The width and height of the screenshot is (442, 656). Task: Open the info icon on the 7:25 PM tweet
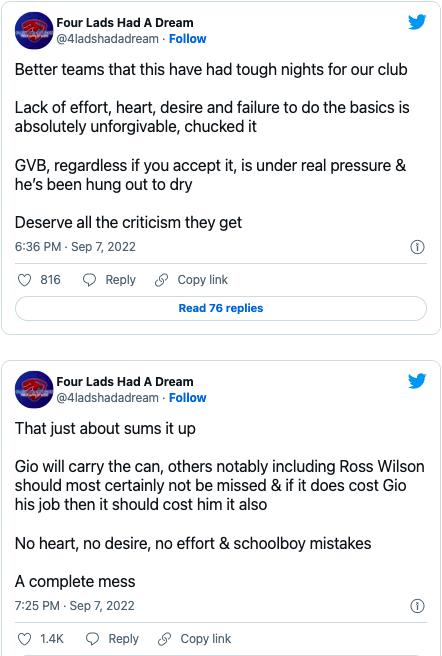[417, 606]
